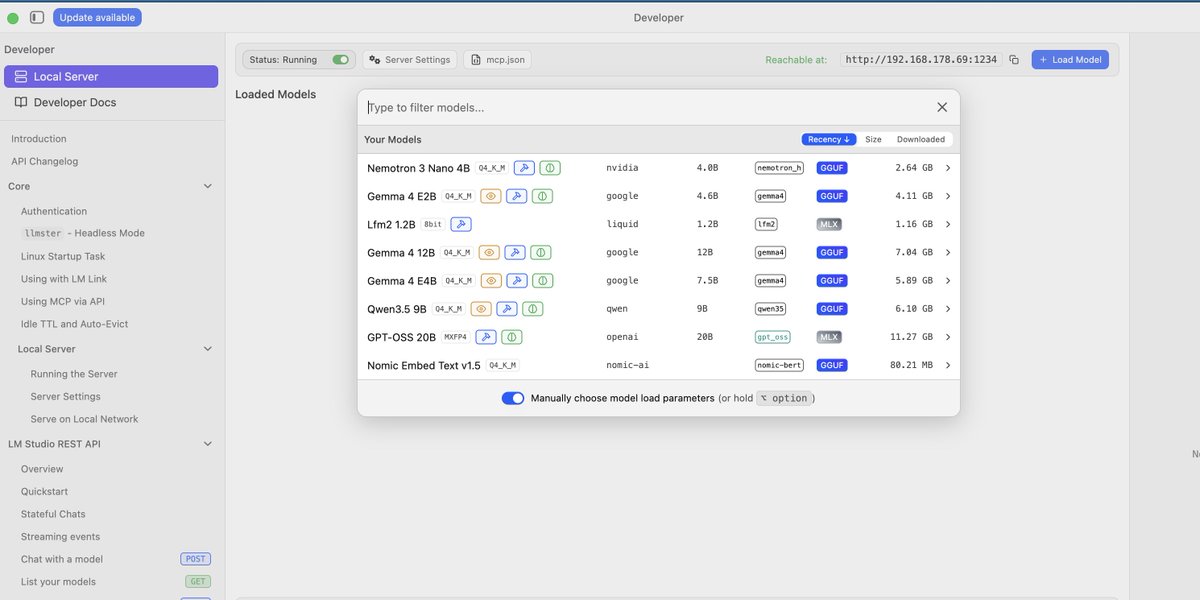Screen dimensions: 1200x600
Task: Sort models by Size
Action: pos(873,140)
